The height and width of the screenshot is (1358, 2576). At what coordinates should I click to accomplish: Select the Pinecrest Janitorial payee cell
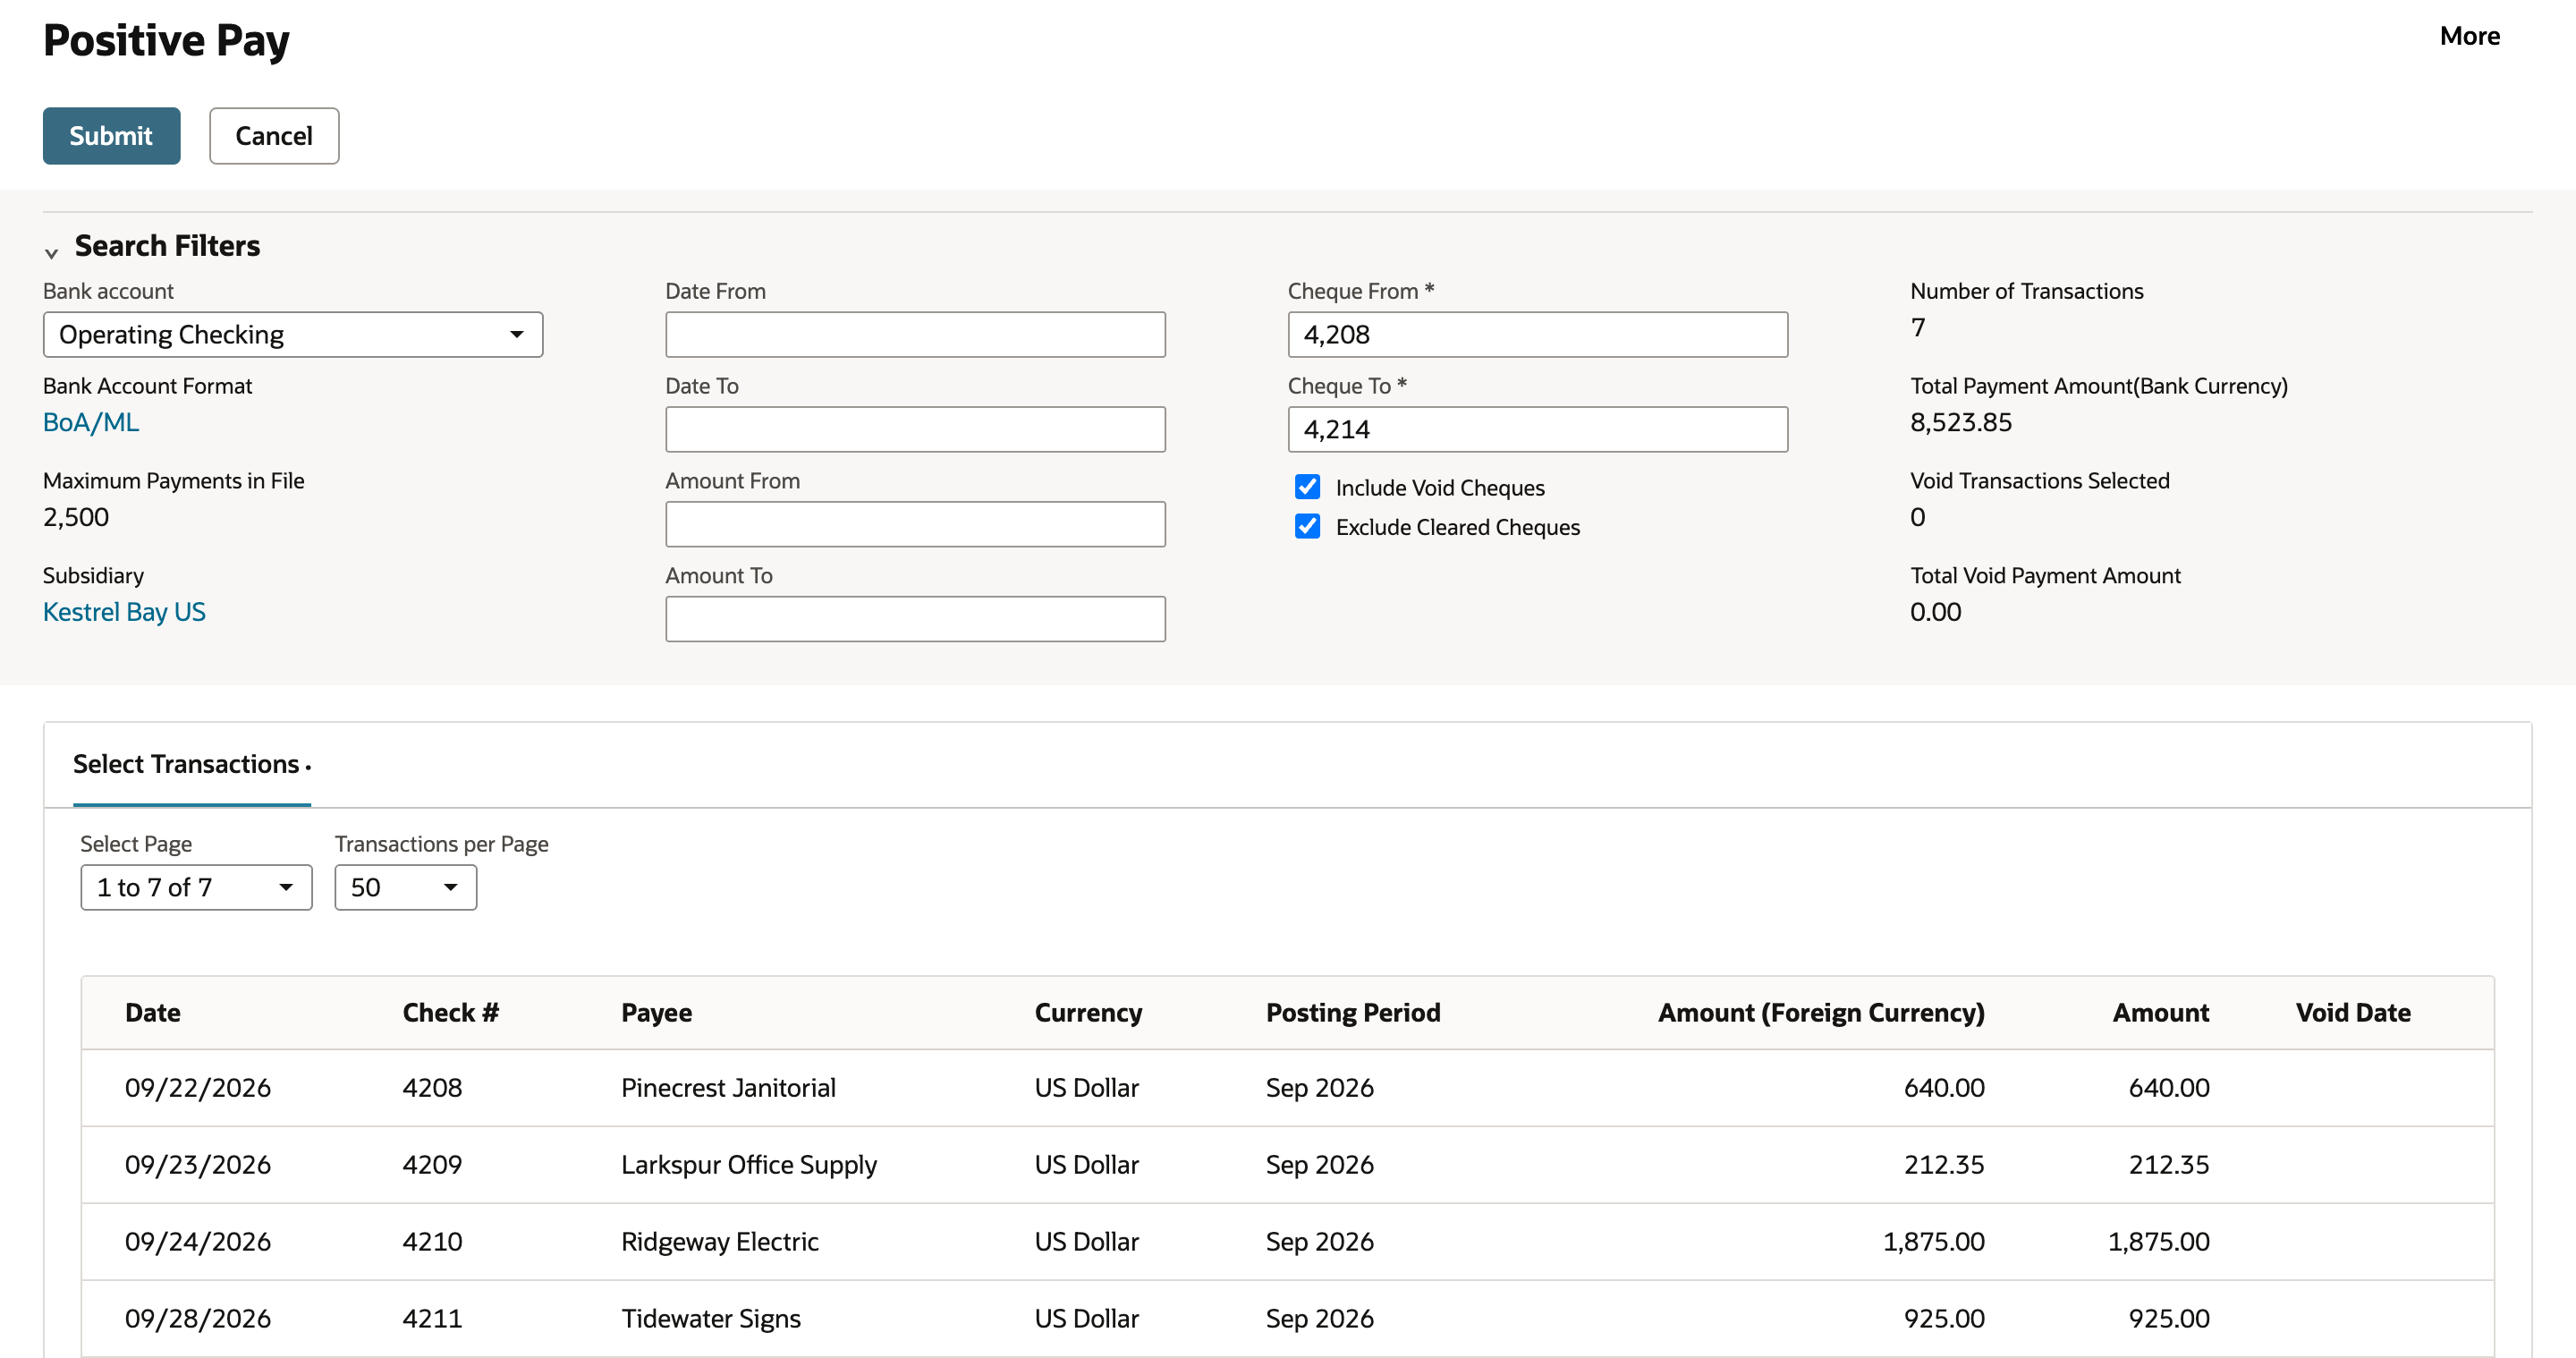(728, 1088)
